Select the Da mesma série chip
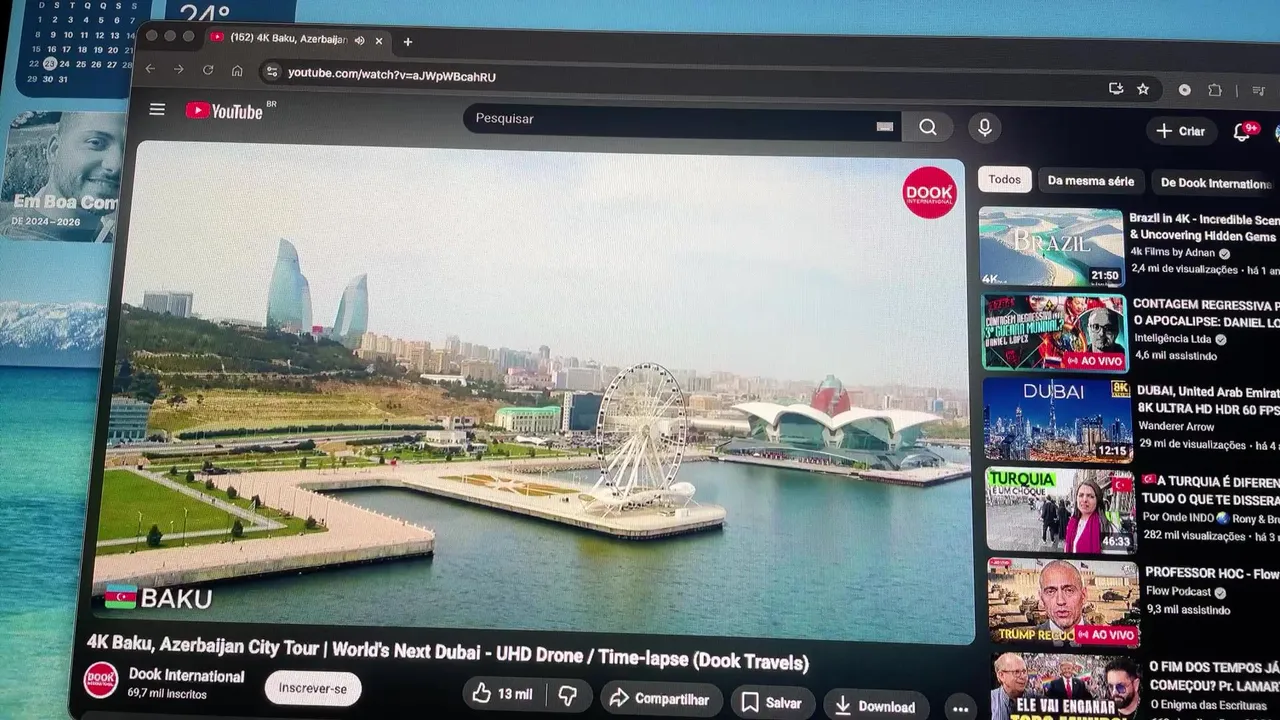 1090,182
